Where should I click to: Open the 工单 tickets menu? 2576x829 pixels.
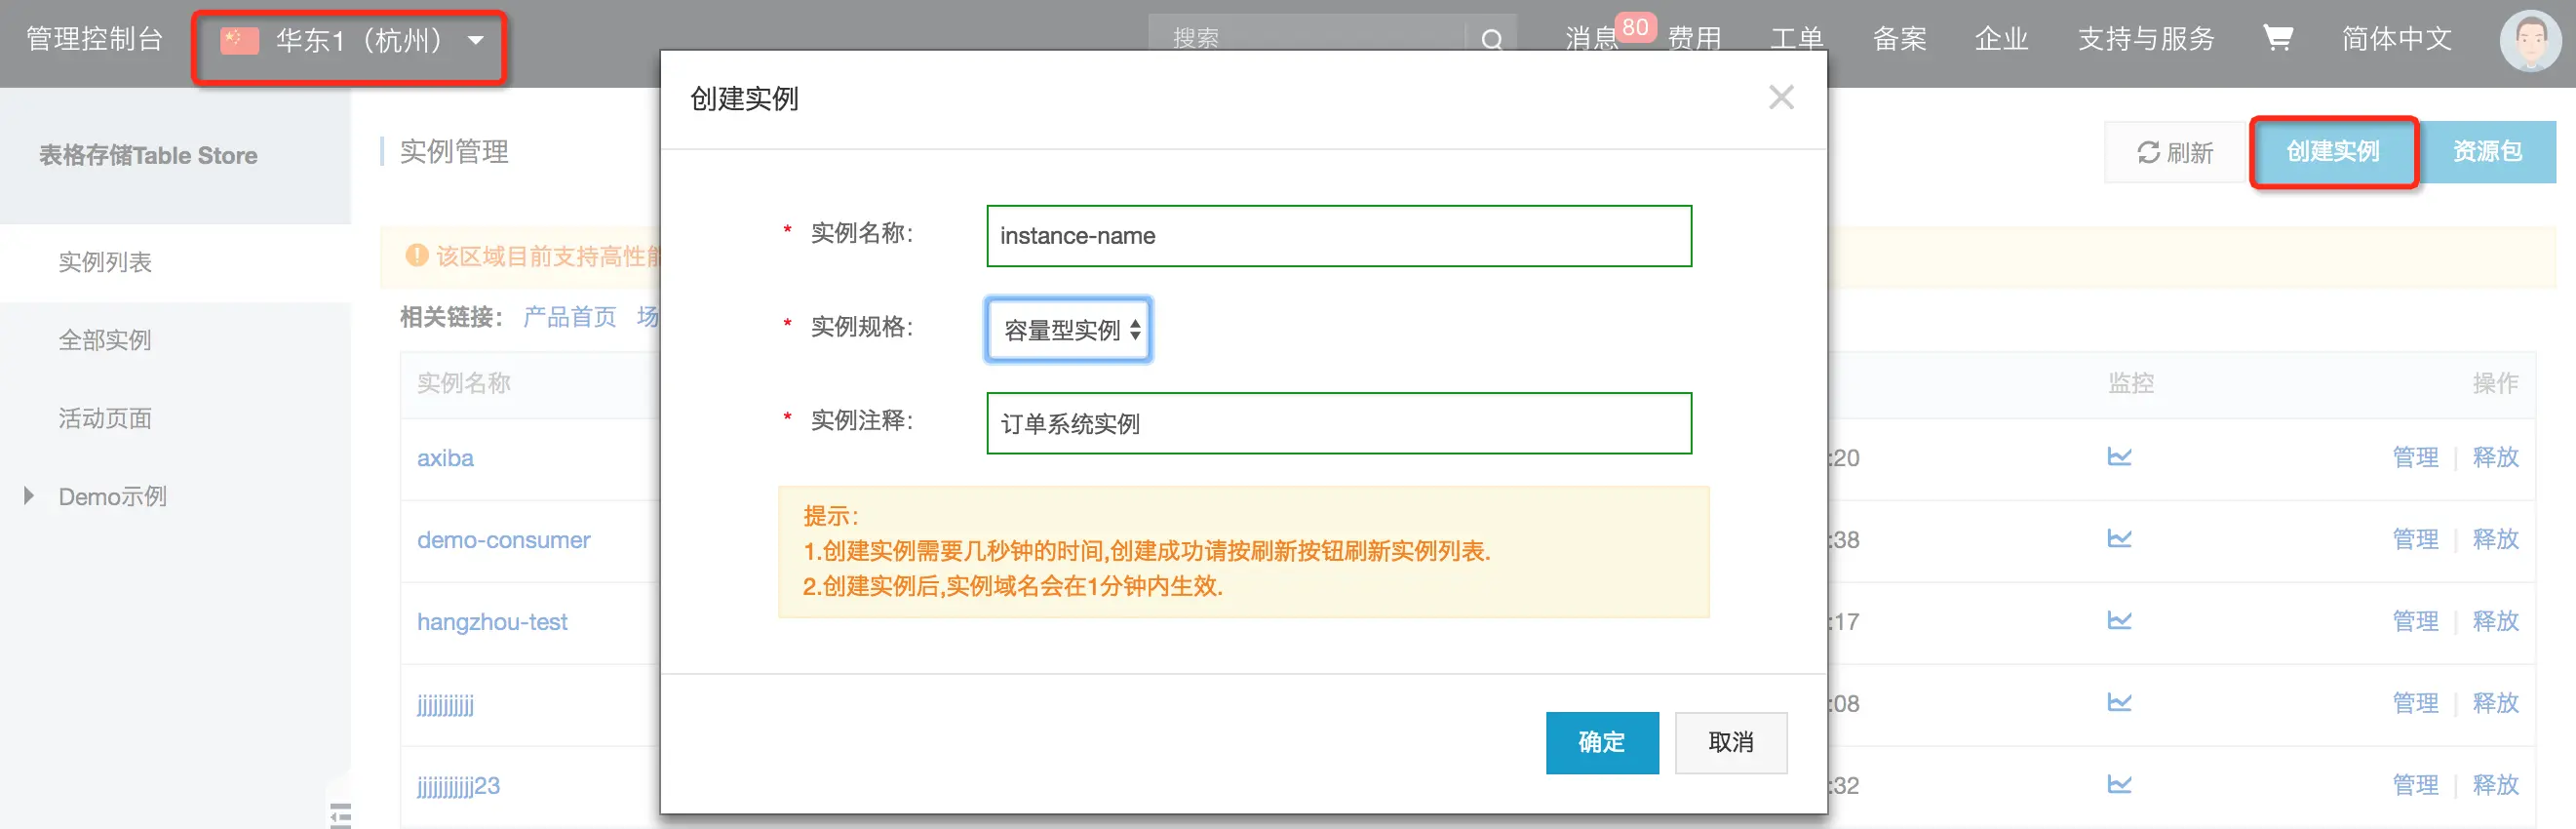pos(1796,39)
